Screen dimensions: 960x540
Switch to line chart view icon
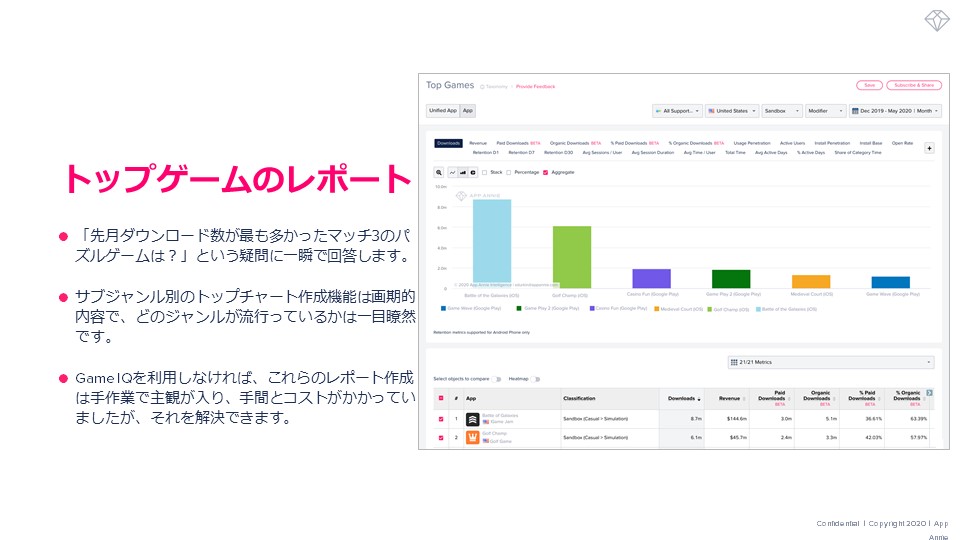(452, 172)
